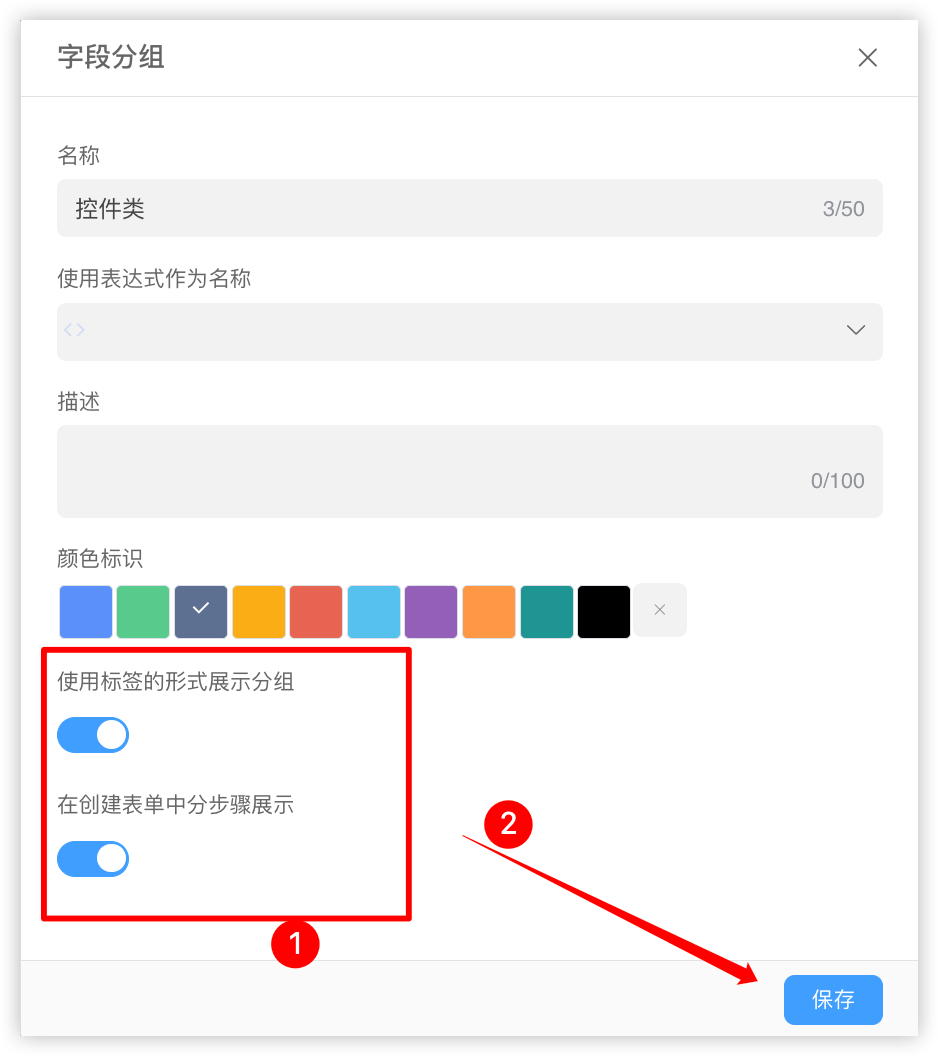The height and width of the screenshot is (1056, 938).
Task: Clear color selection with the x swatch
Action: [x=660, y=610]
